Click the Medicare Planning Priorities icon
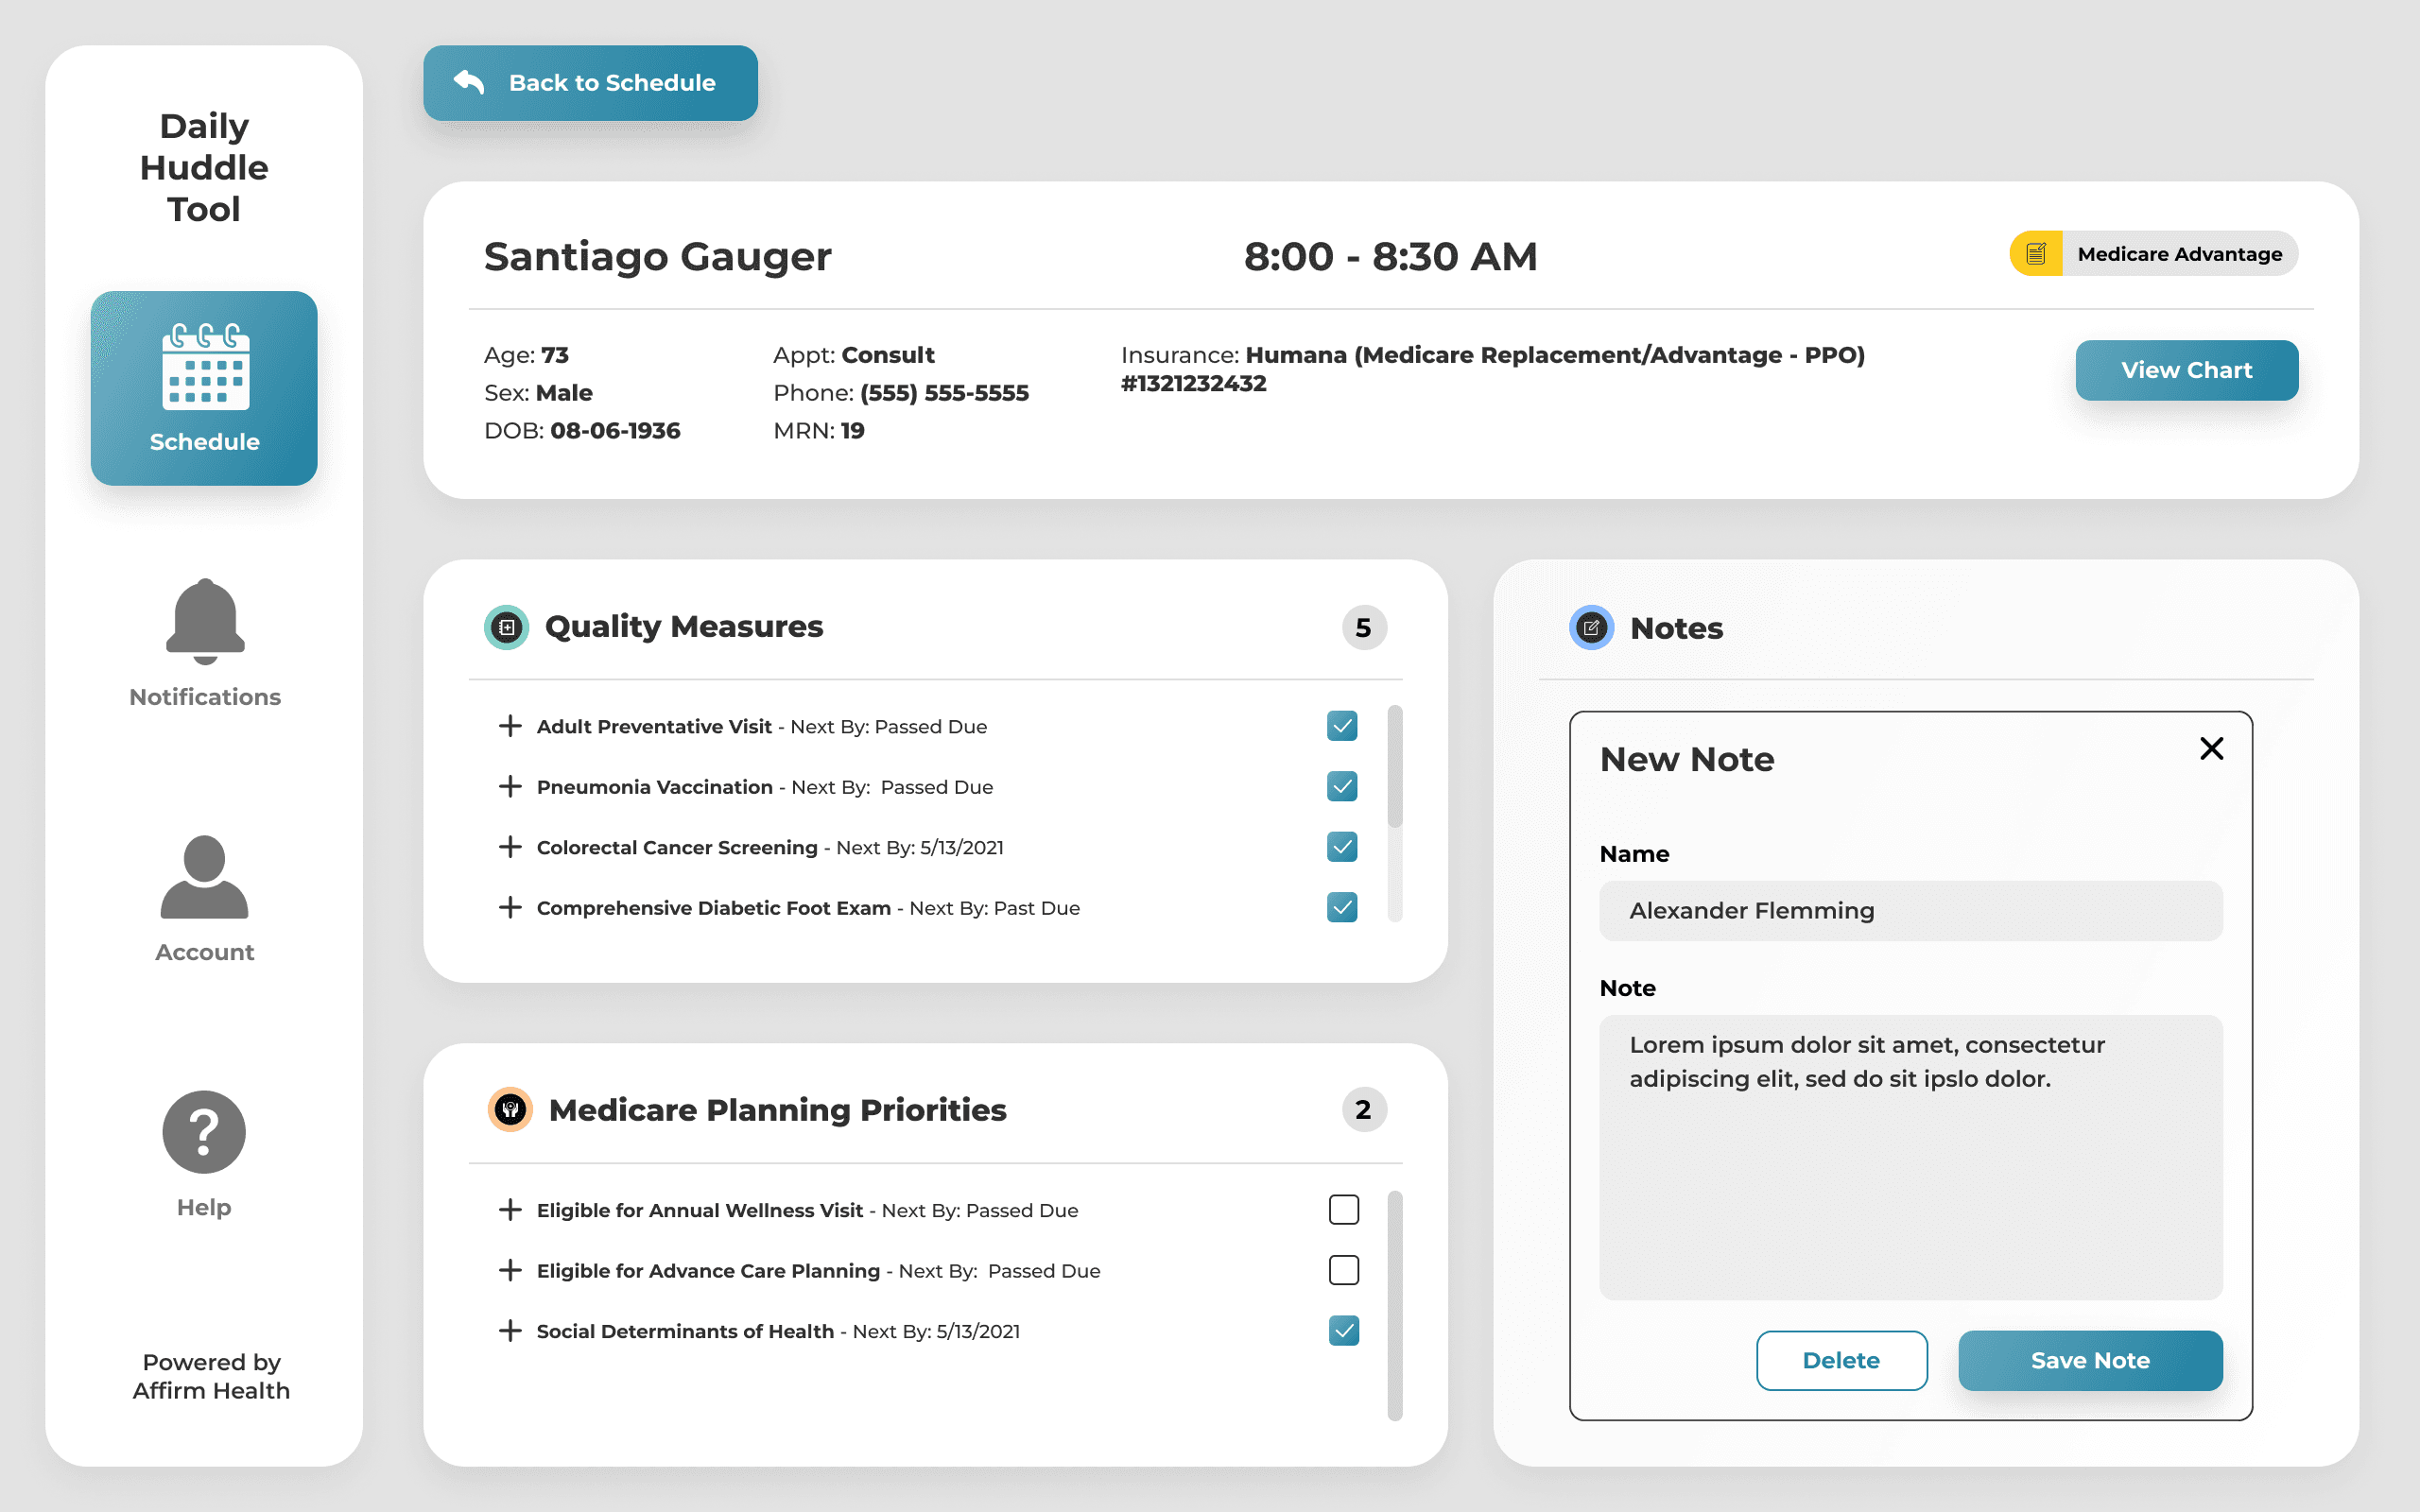The image size is (2420, 1512). 510,1109
